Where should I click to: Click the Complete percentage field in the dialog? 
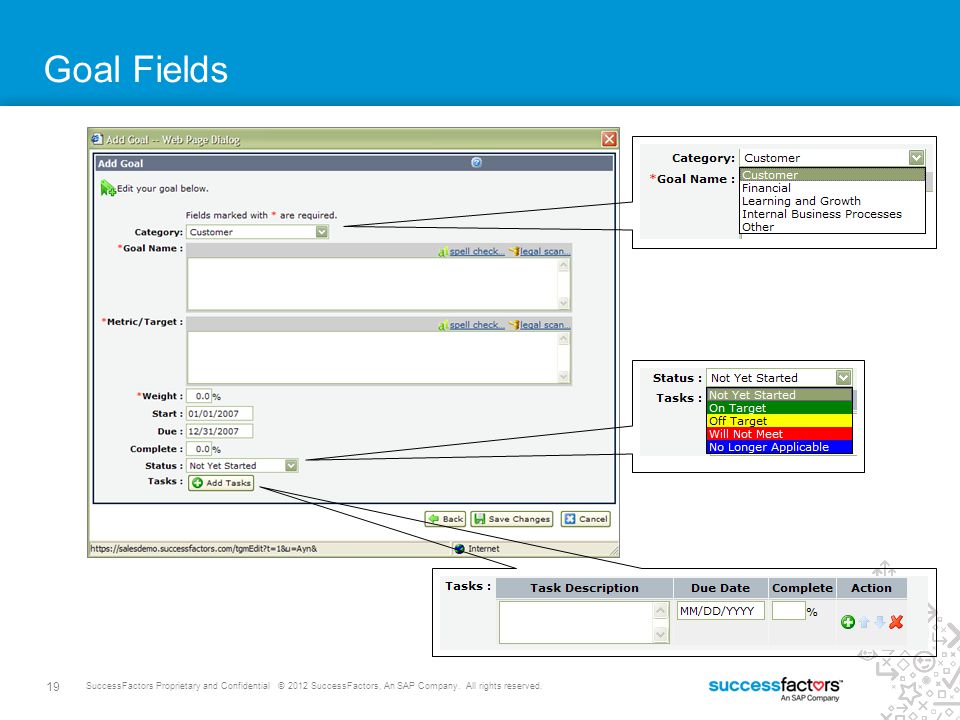(x=199, y=449)
